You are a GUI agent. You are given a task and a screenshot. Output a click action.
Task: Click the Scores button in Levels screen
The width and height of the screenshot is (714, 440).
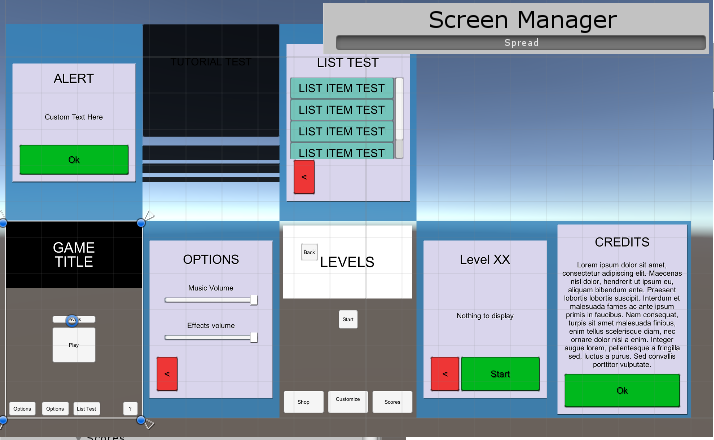[x=392, y=402]
